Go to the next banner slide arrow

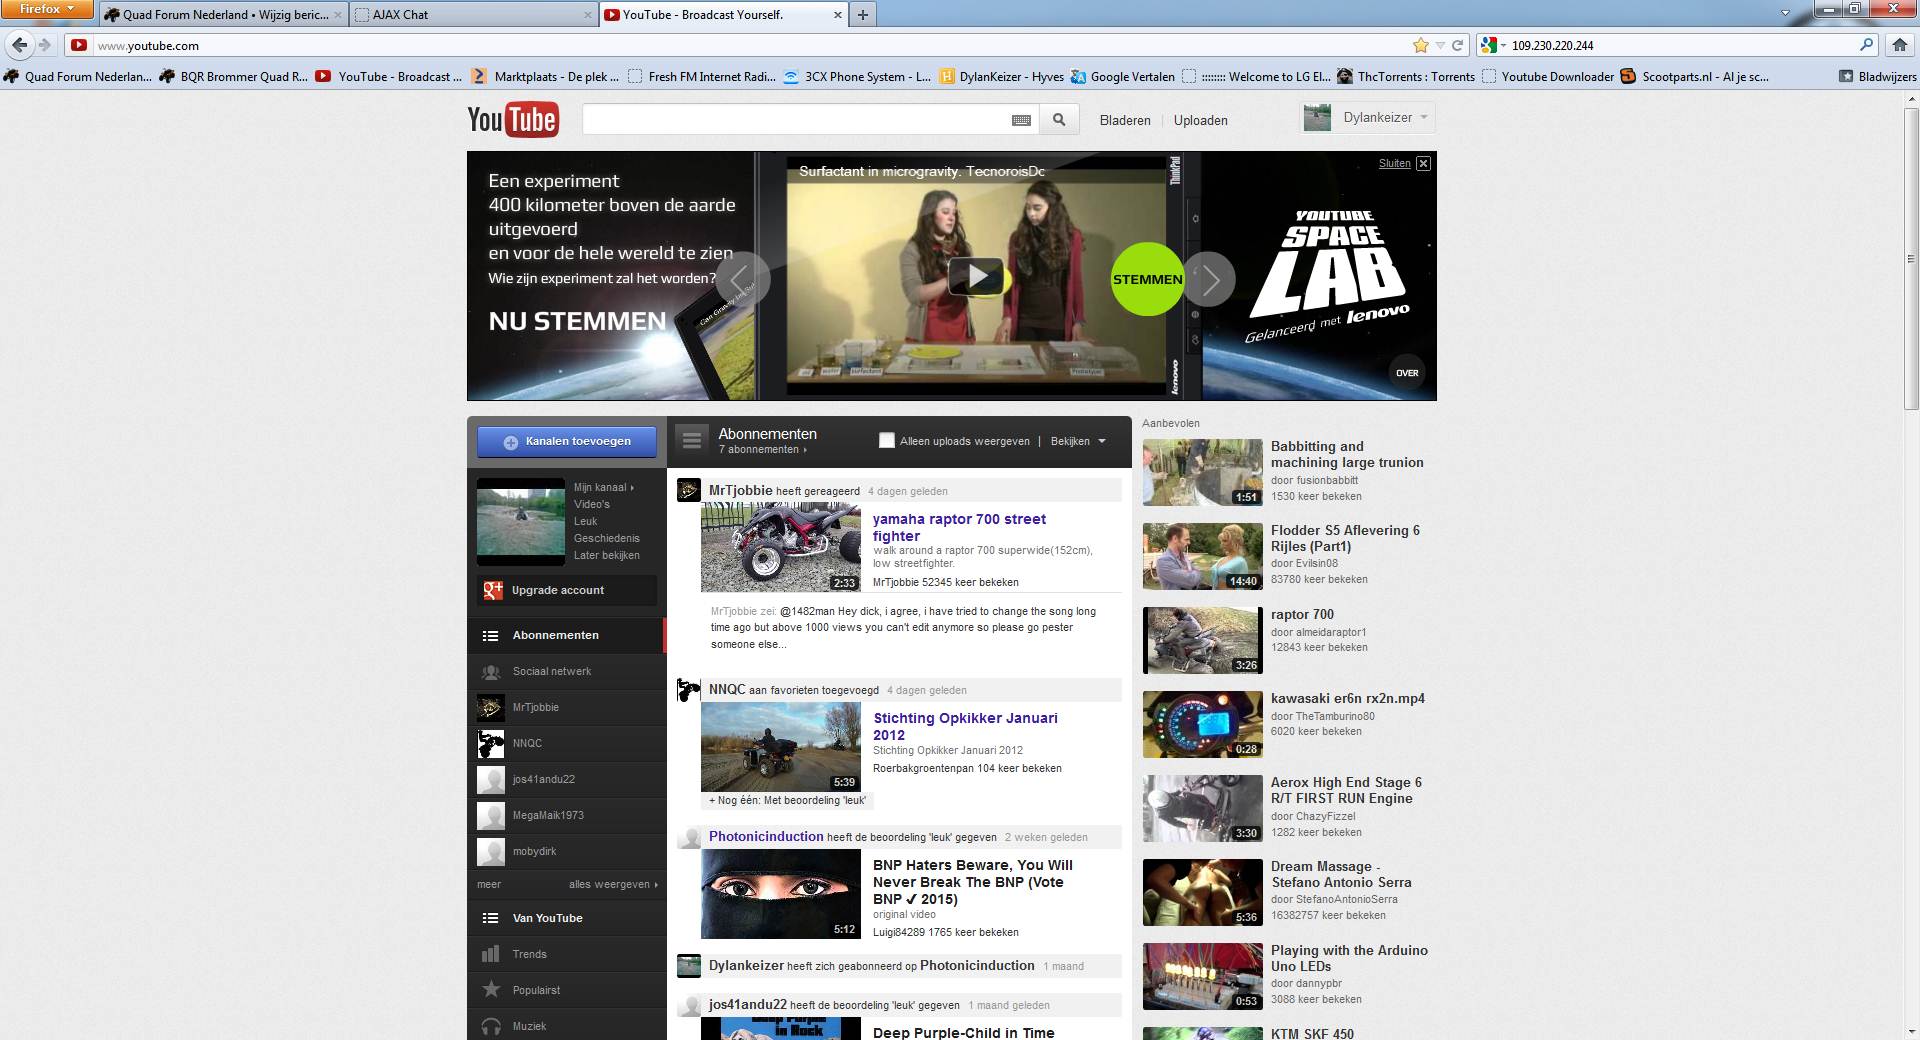pyautogui.click(x=1209, y=279)
